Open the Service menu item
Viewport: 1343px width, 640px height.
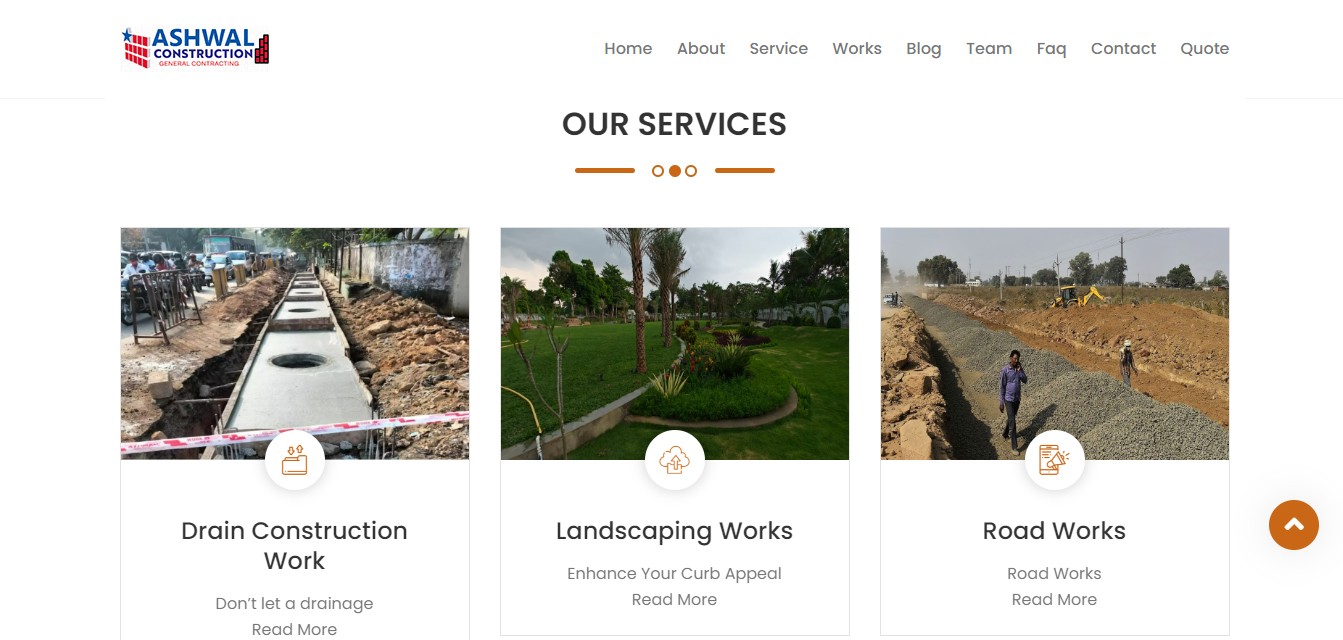pyautogui.click(x=779, y=48)
